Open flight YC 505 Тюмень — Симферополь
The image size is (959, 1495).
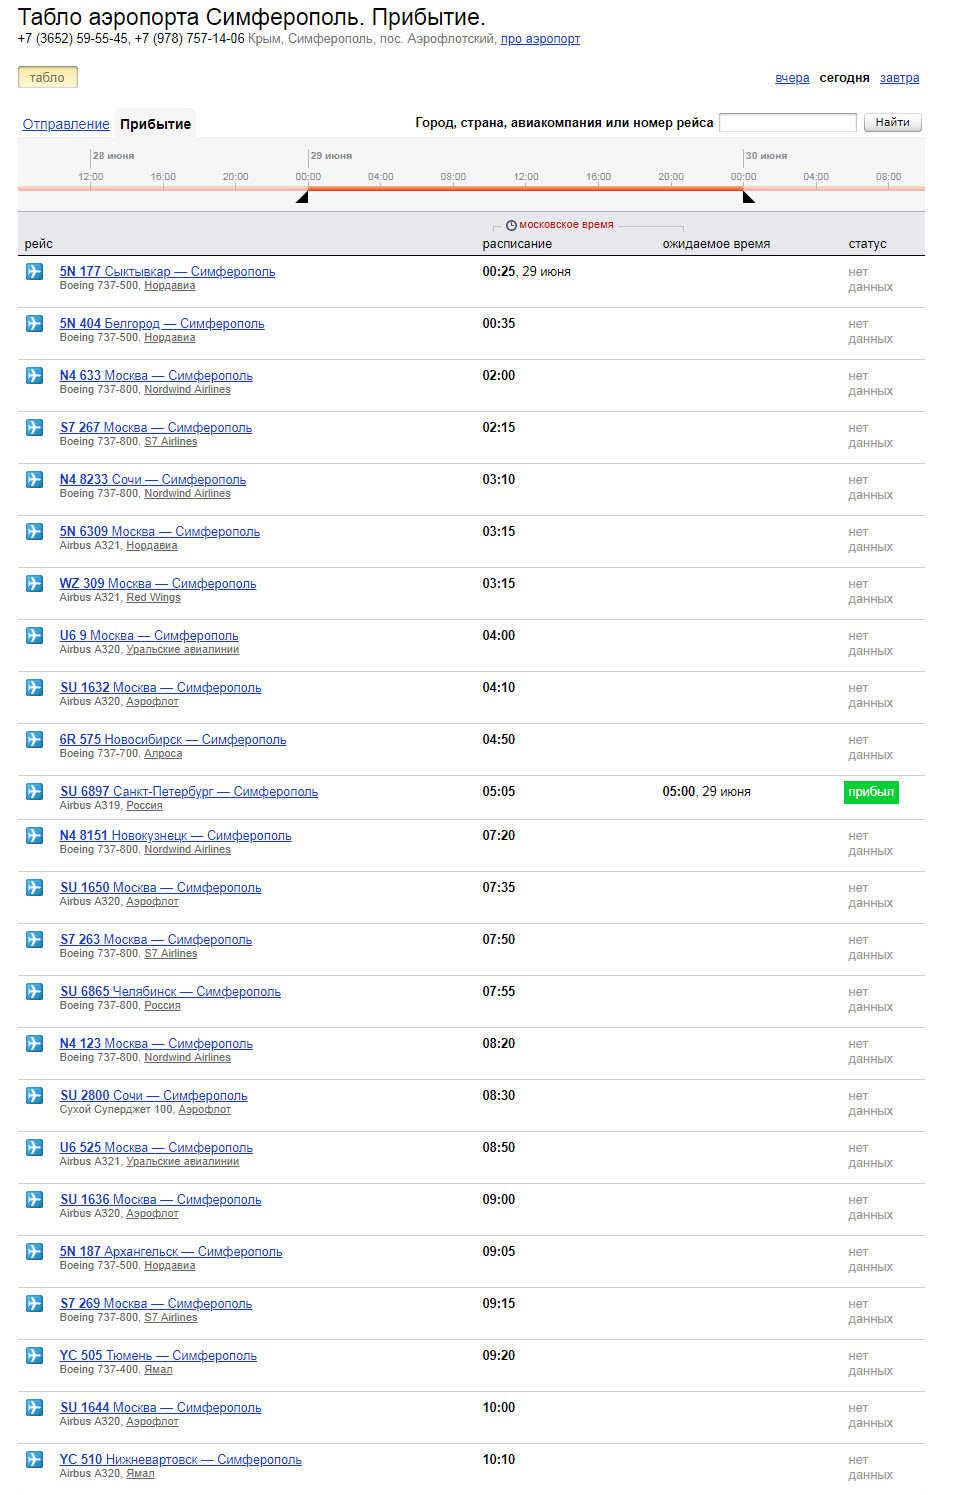(158, 1355)
